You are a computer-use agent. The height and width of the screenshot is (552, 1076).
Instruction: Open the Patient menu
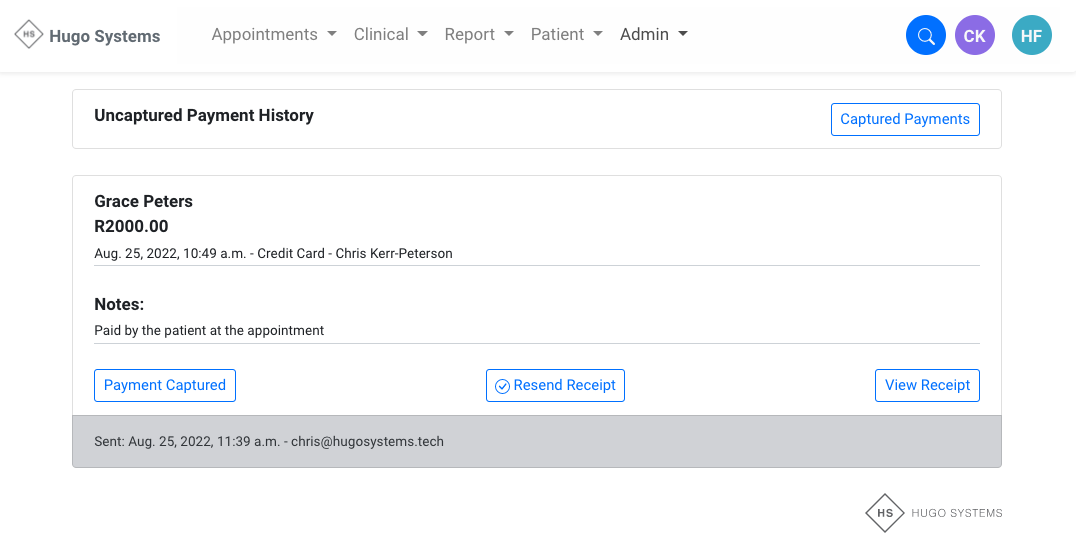point(566,35)
